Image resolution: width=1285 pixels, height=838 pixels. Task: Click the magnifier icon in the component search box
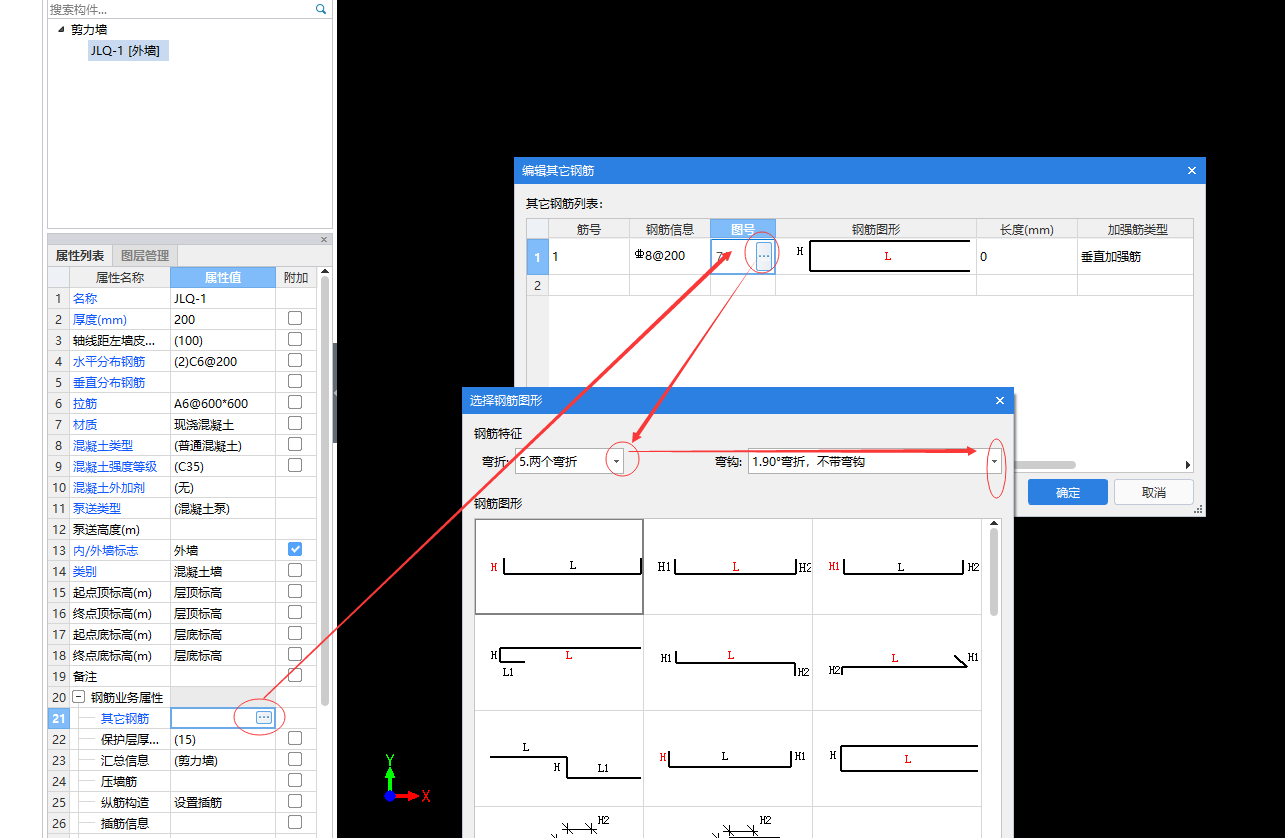coord(321,8)
